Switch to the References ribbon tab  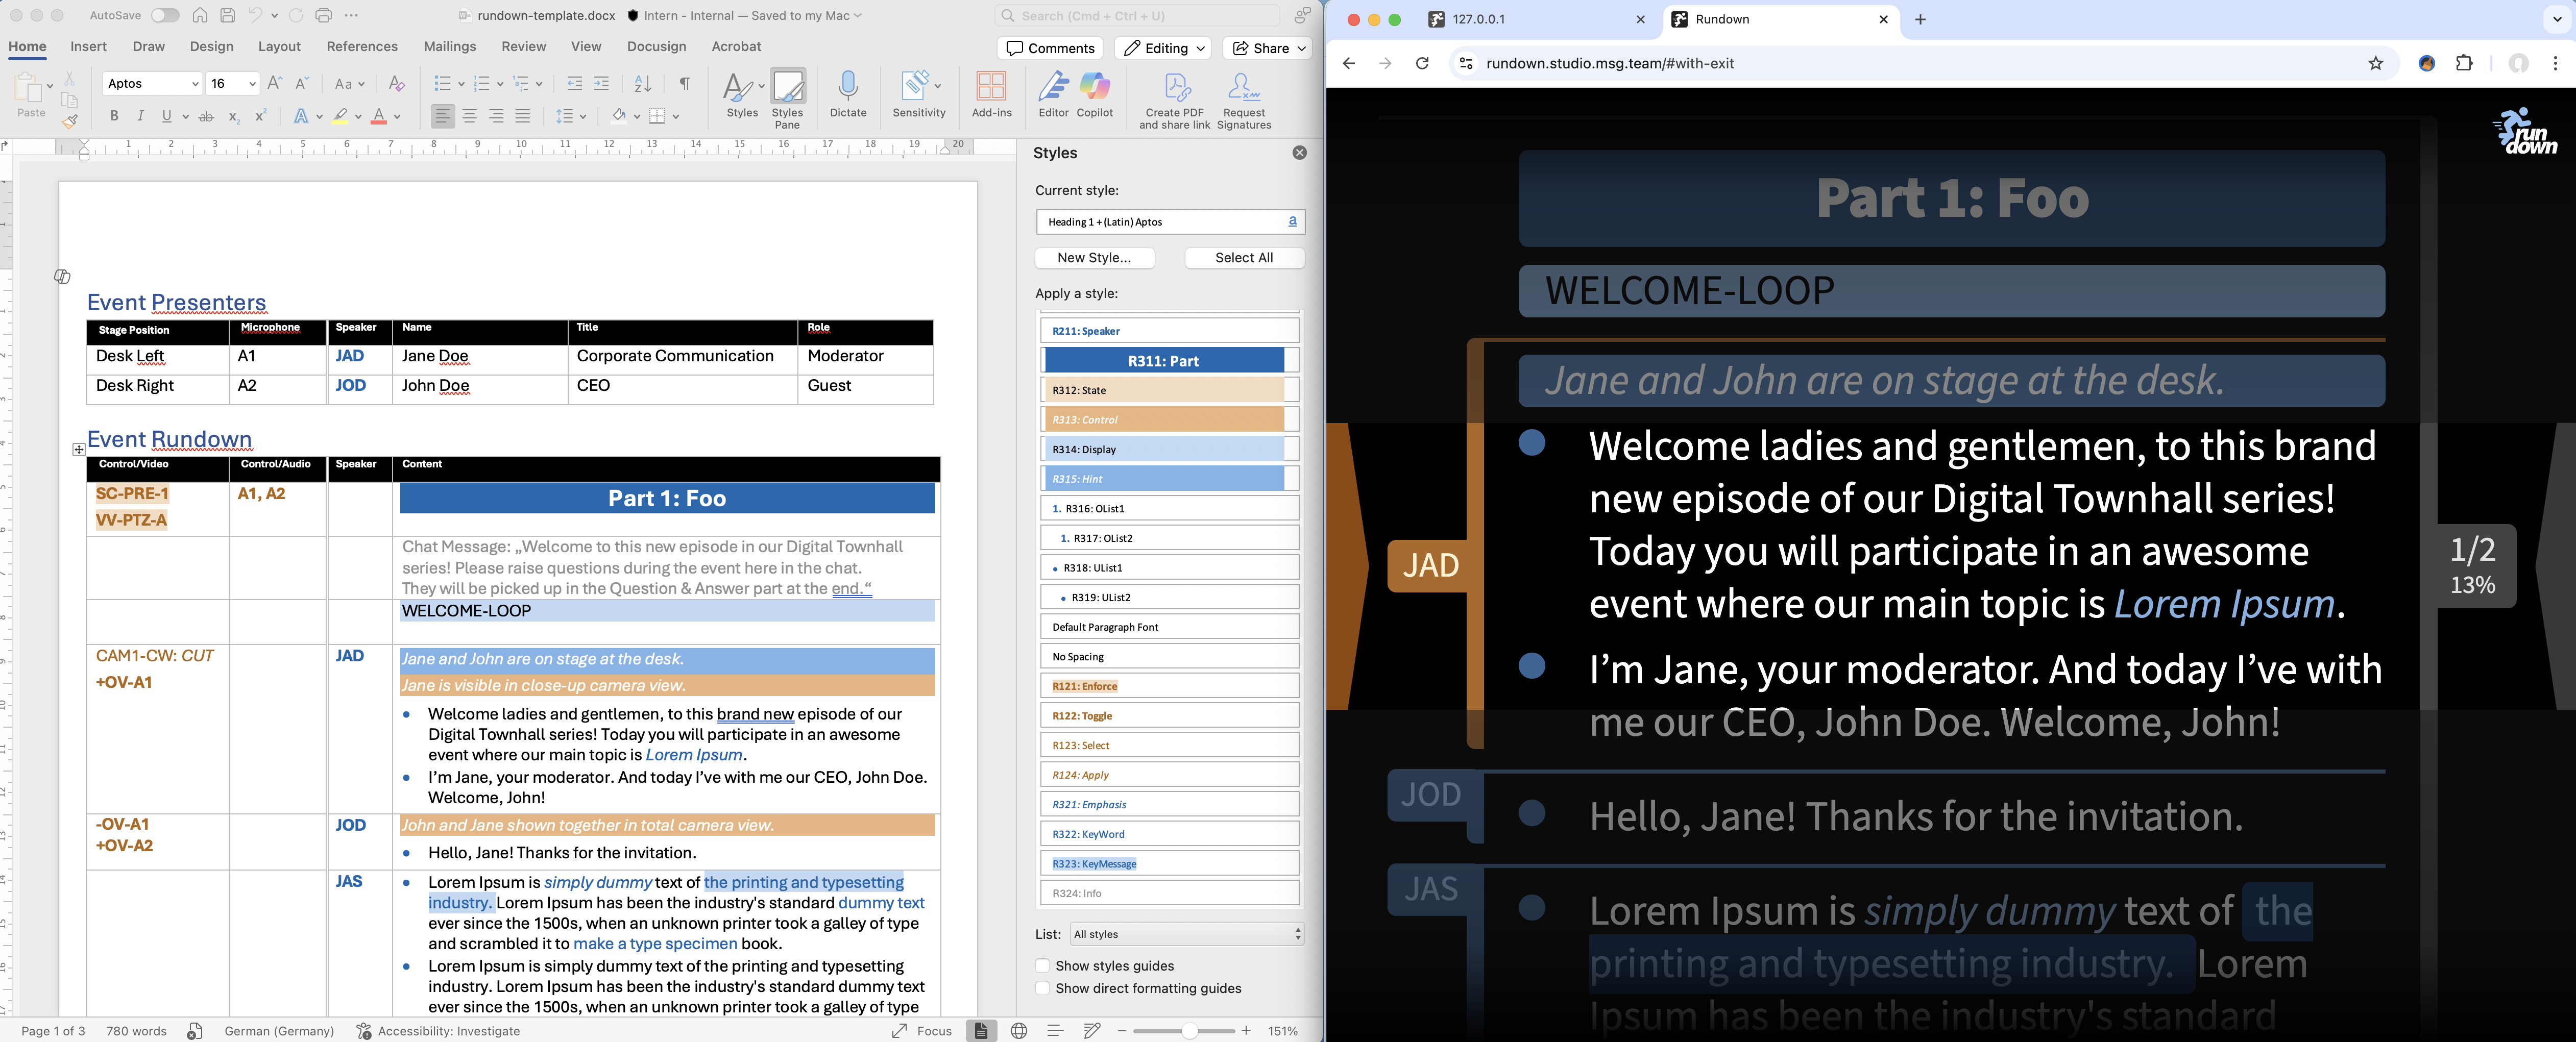coord(361,47)
